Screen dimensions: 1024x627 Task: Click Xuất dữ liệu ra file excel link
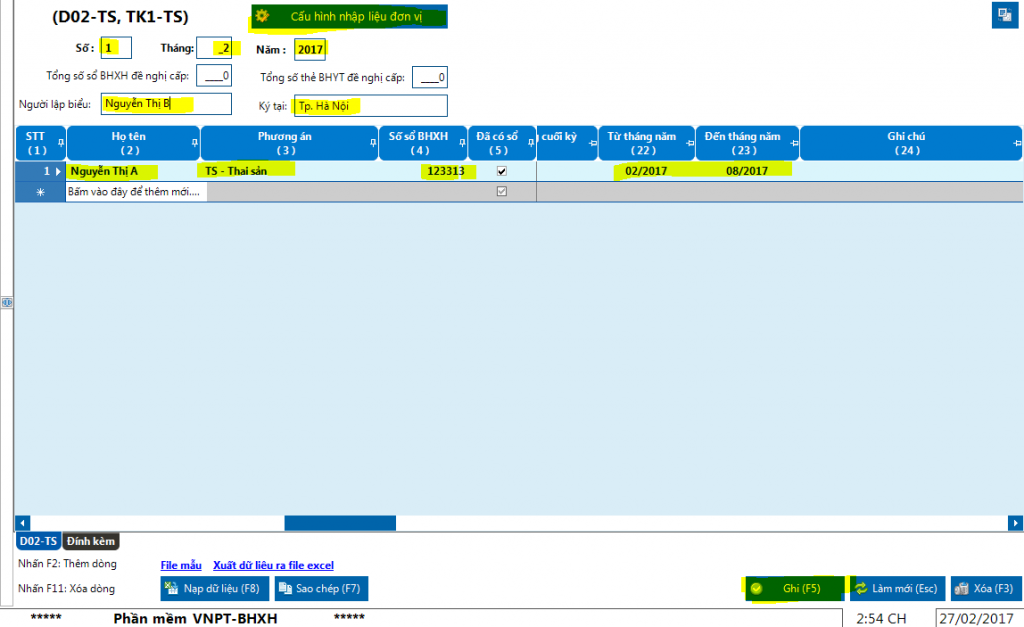(x=273, y=566)
